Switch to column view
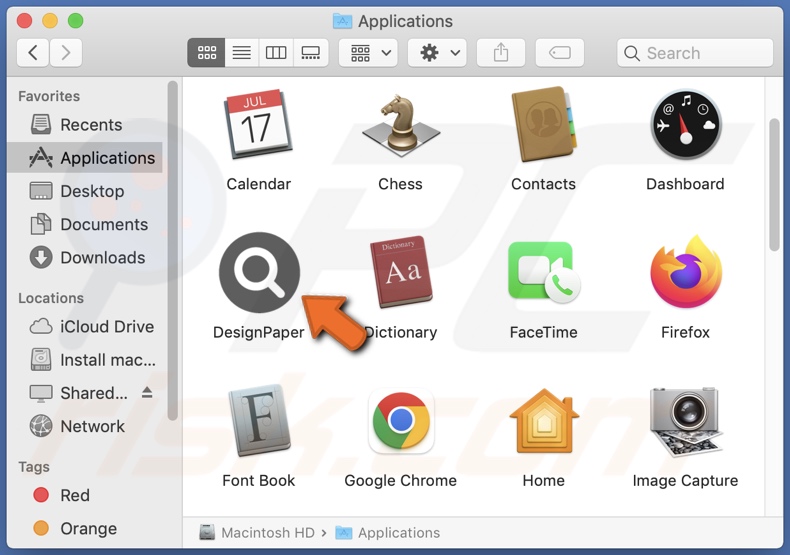790x555 pixels. point(276,52)
